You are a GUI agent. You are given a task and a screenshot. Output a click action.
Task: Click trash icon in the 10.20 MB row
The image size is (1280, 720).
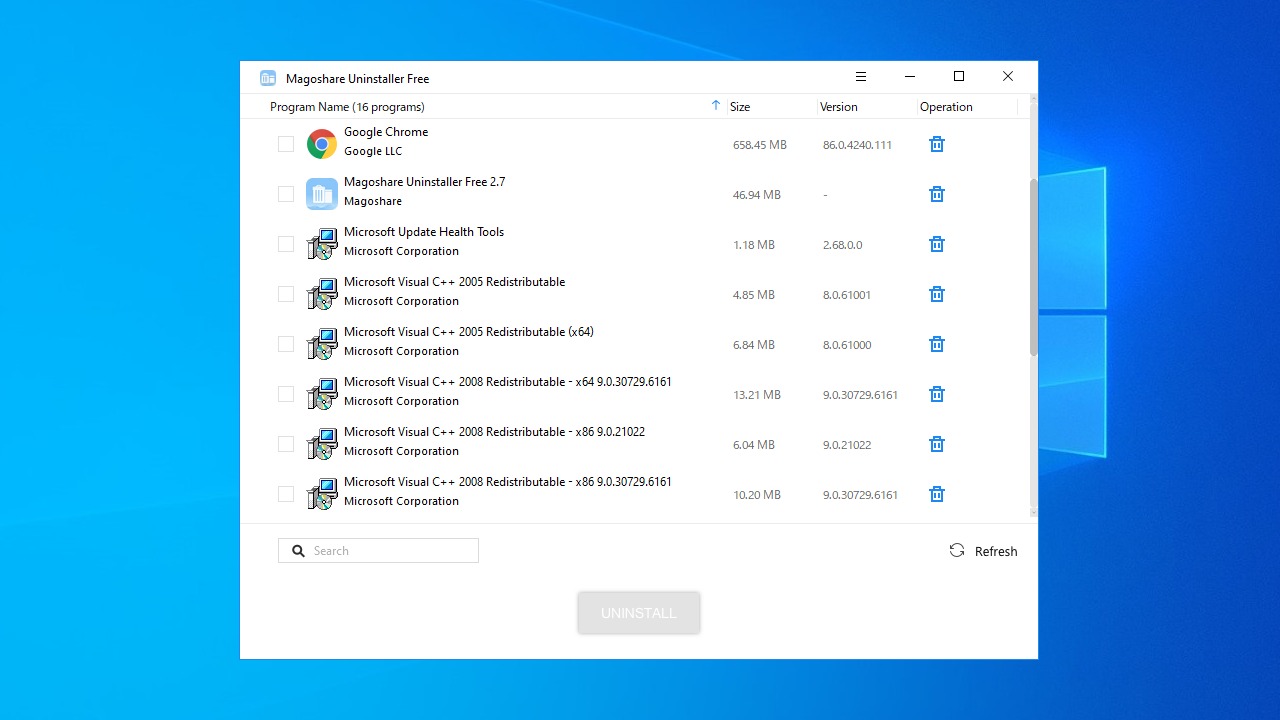tap(937, 495)
